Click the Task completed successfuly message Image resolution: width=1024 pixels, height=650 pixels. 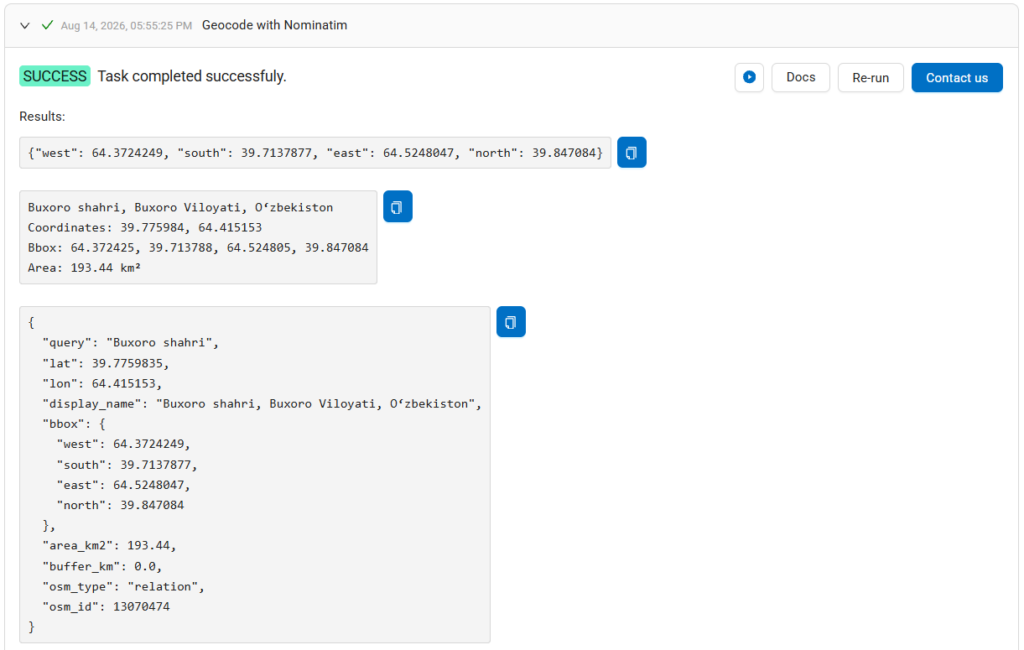[192, 76]
